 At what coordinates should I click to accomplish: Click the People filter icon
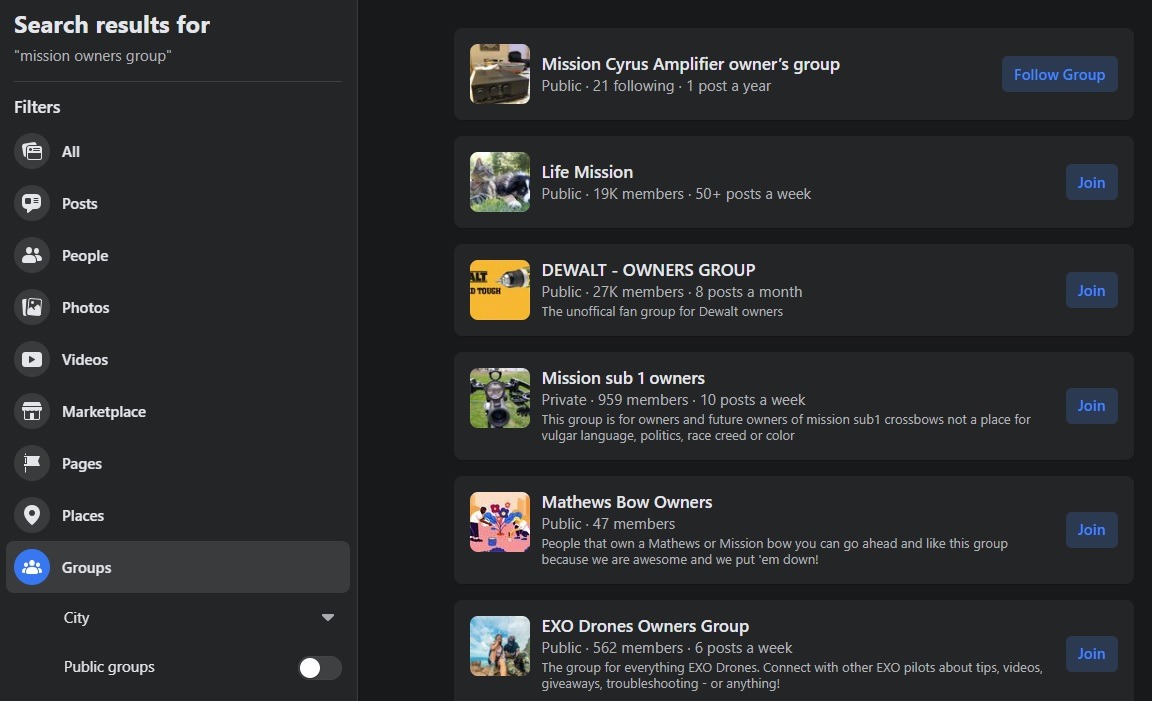tap(32, 255)
